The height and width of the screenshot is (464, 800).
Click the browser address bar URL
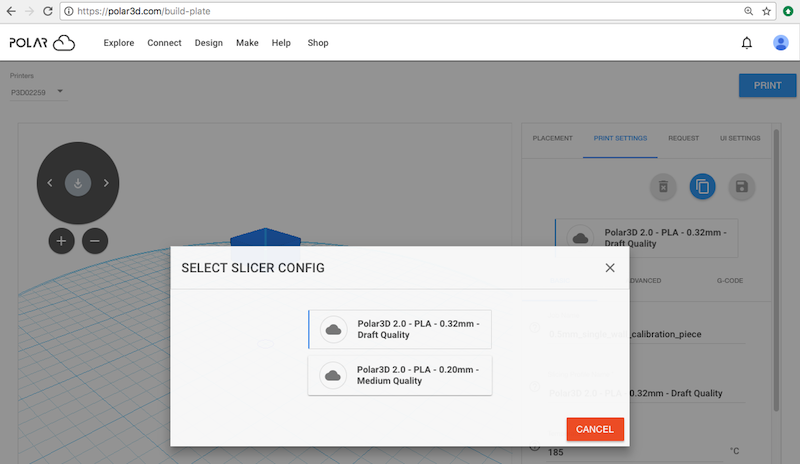144,11
